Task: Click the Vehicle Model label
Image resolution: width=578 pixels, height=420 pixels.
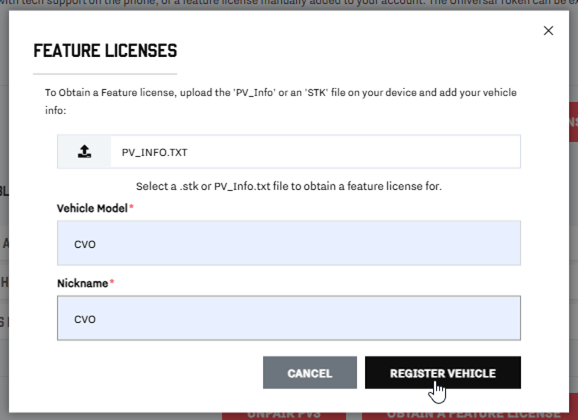Action: (x=92, y=208)
